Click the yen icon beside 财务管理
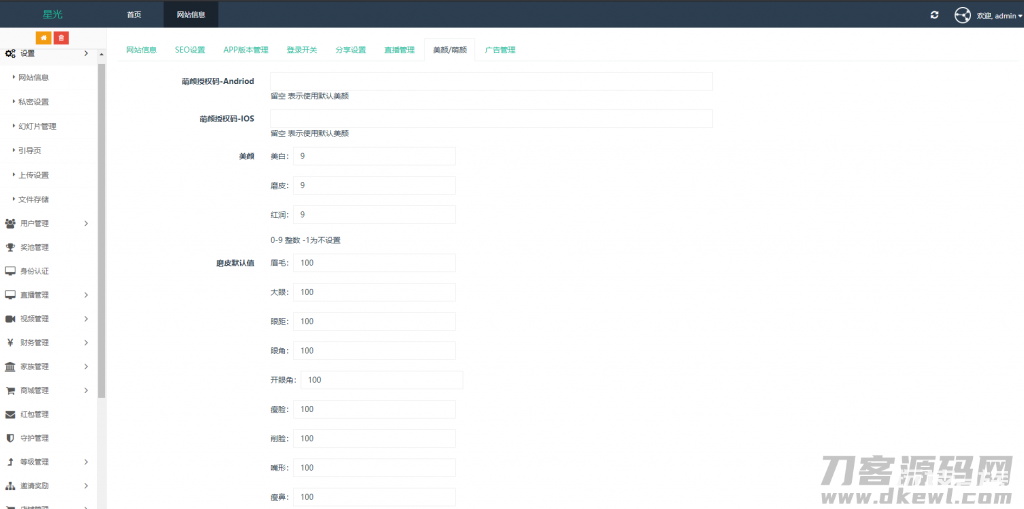1024x509 pixels. [x=10, y=342]
